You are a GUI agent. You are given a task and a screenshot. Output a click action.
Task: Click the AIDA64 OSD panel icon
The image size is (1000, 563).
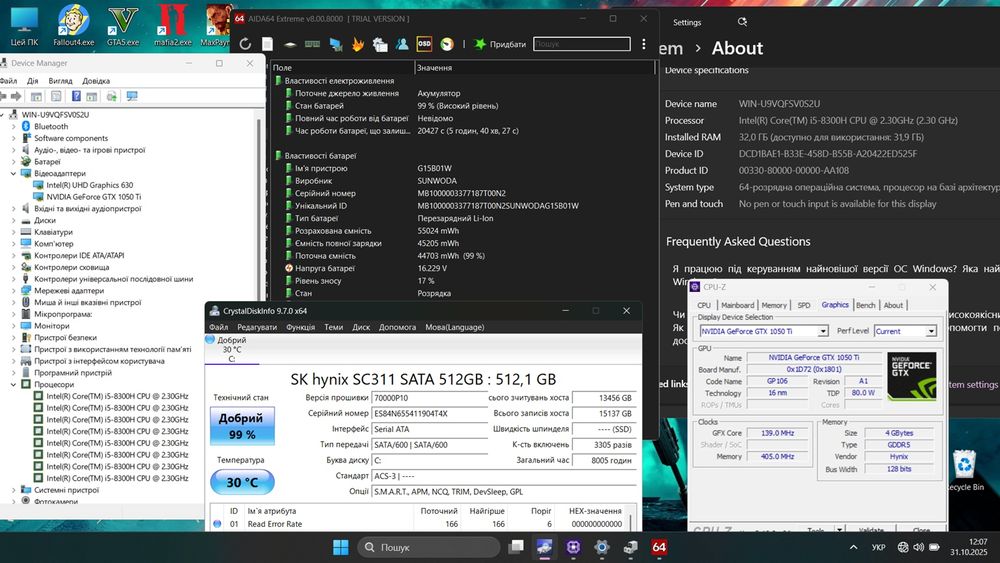[424, 44]
